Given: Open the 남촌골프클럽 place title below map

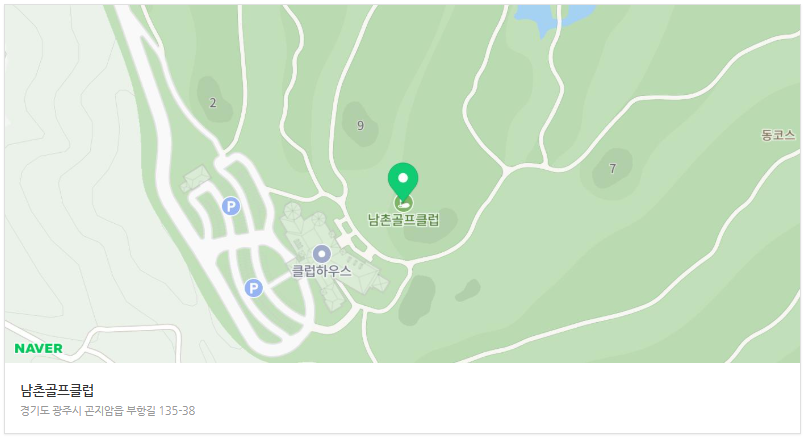Looking at the screenshot, I should [57, 391].
